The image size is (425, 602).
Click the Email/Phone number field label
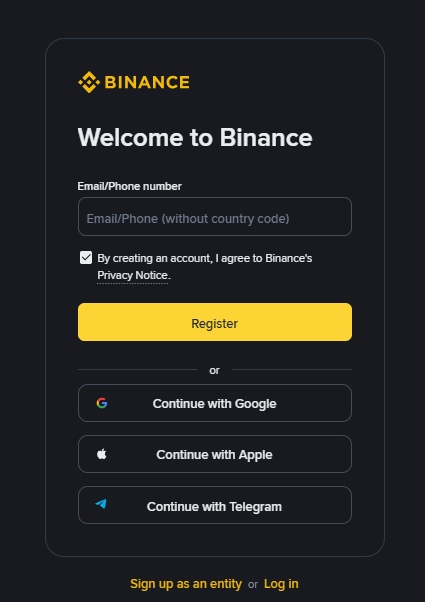point(129,186)
